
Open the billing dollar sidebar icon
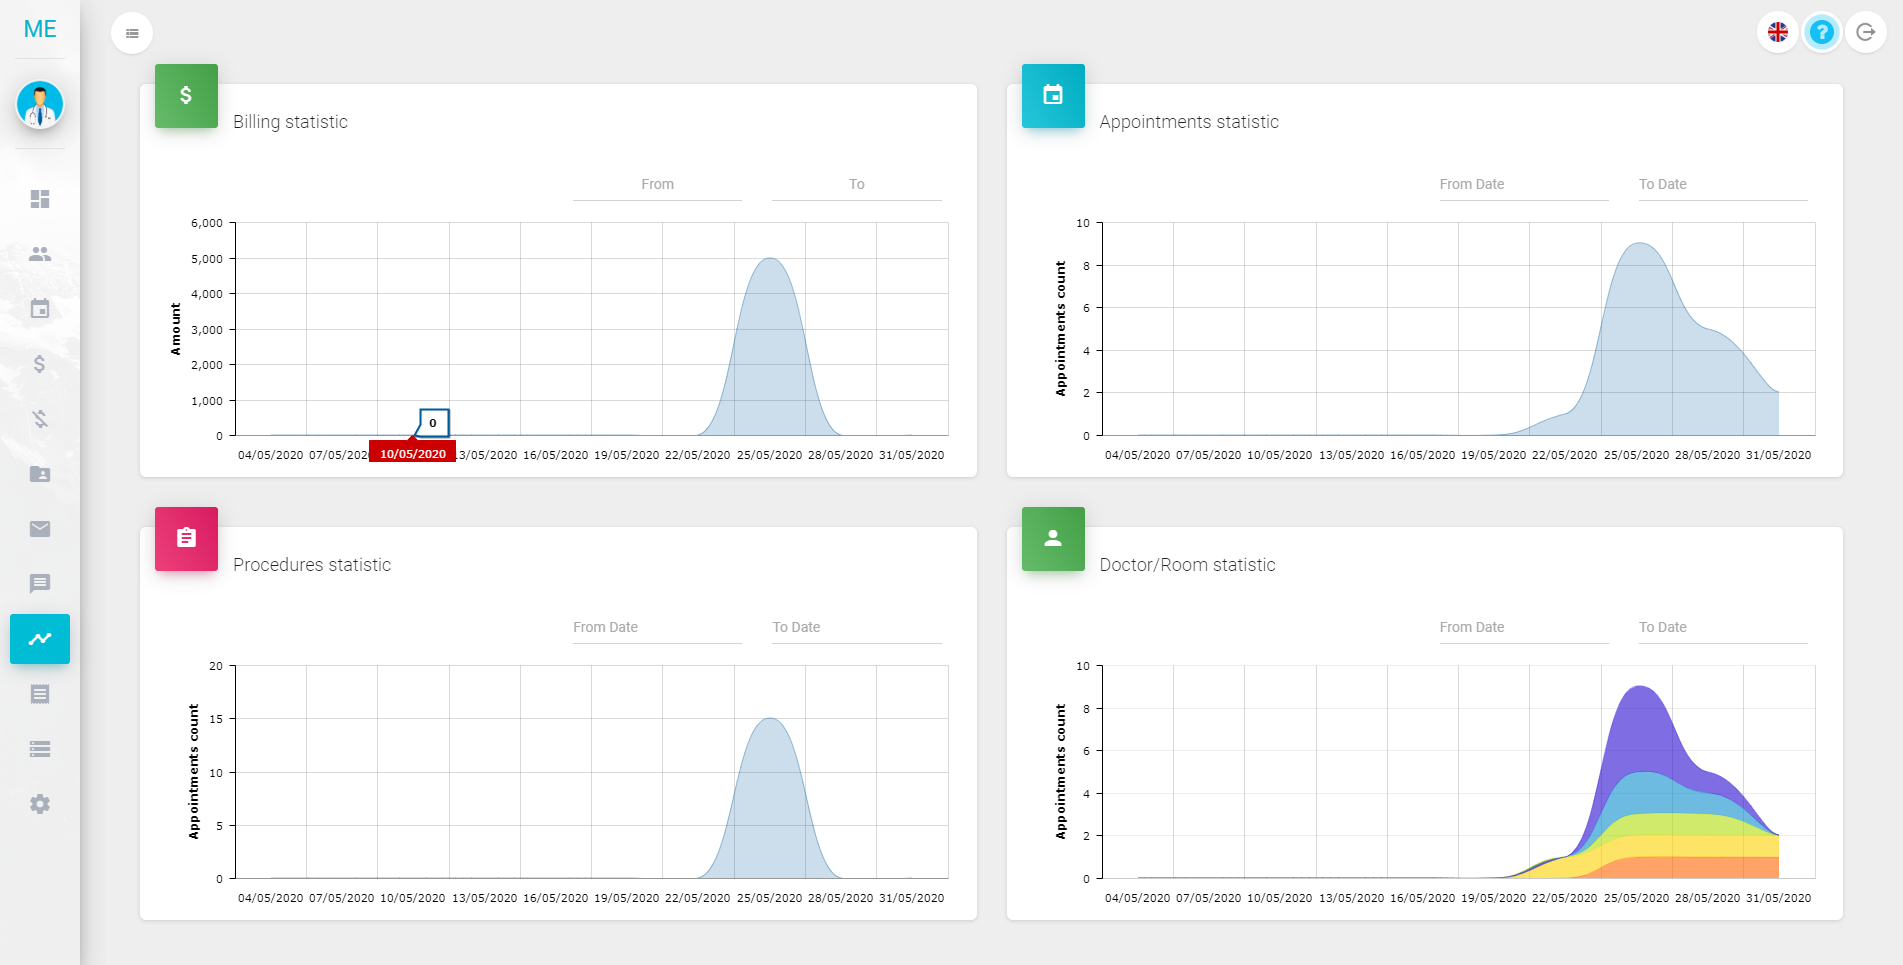click(x=40, y=364)
